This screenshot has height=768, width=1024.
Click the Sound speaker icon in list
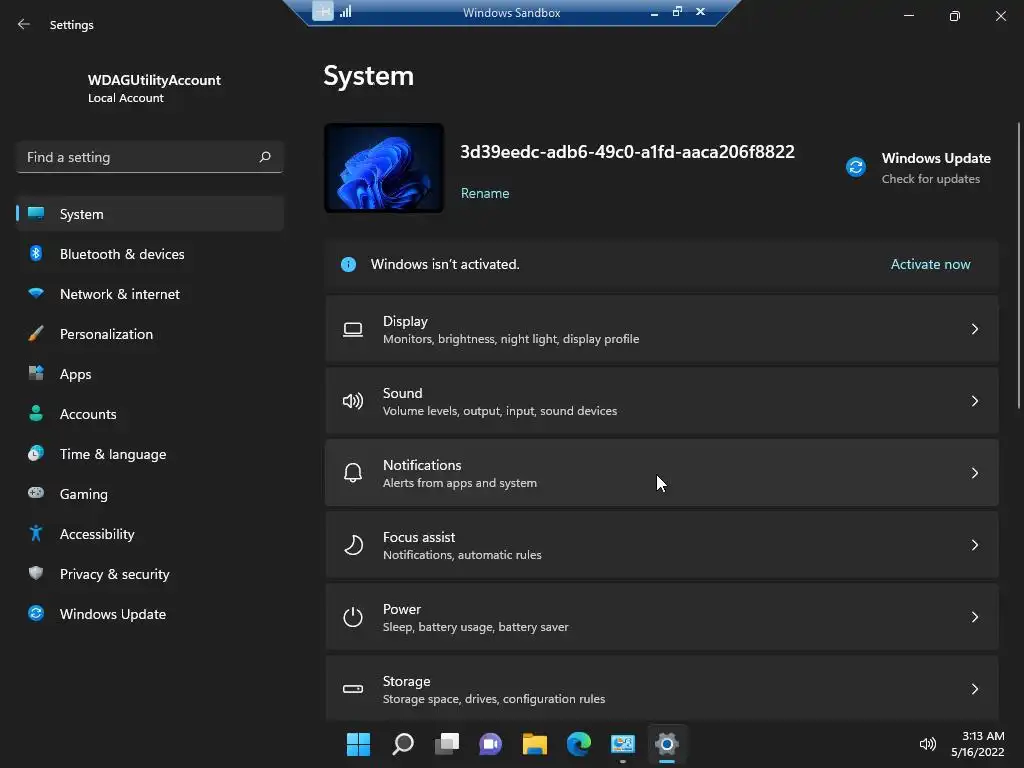[353, 401]
